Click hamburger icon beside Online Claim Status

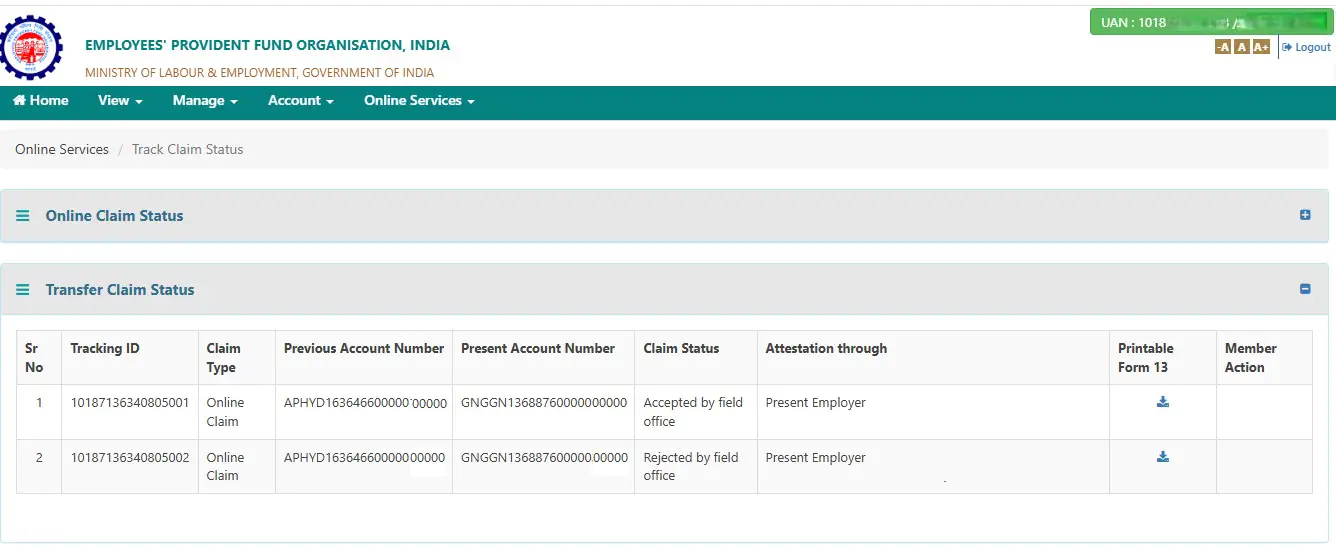pyautogui.click(x=23, y=216)
